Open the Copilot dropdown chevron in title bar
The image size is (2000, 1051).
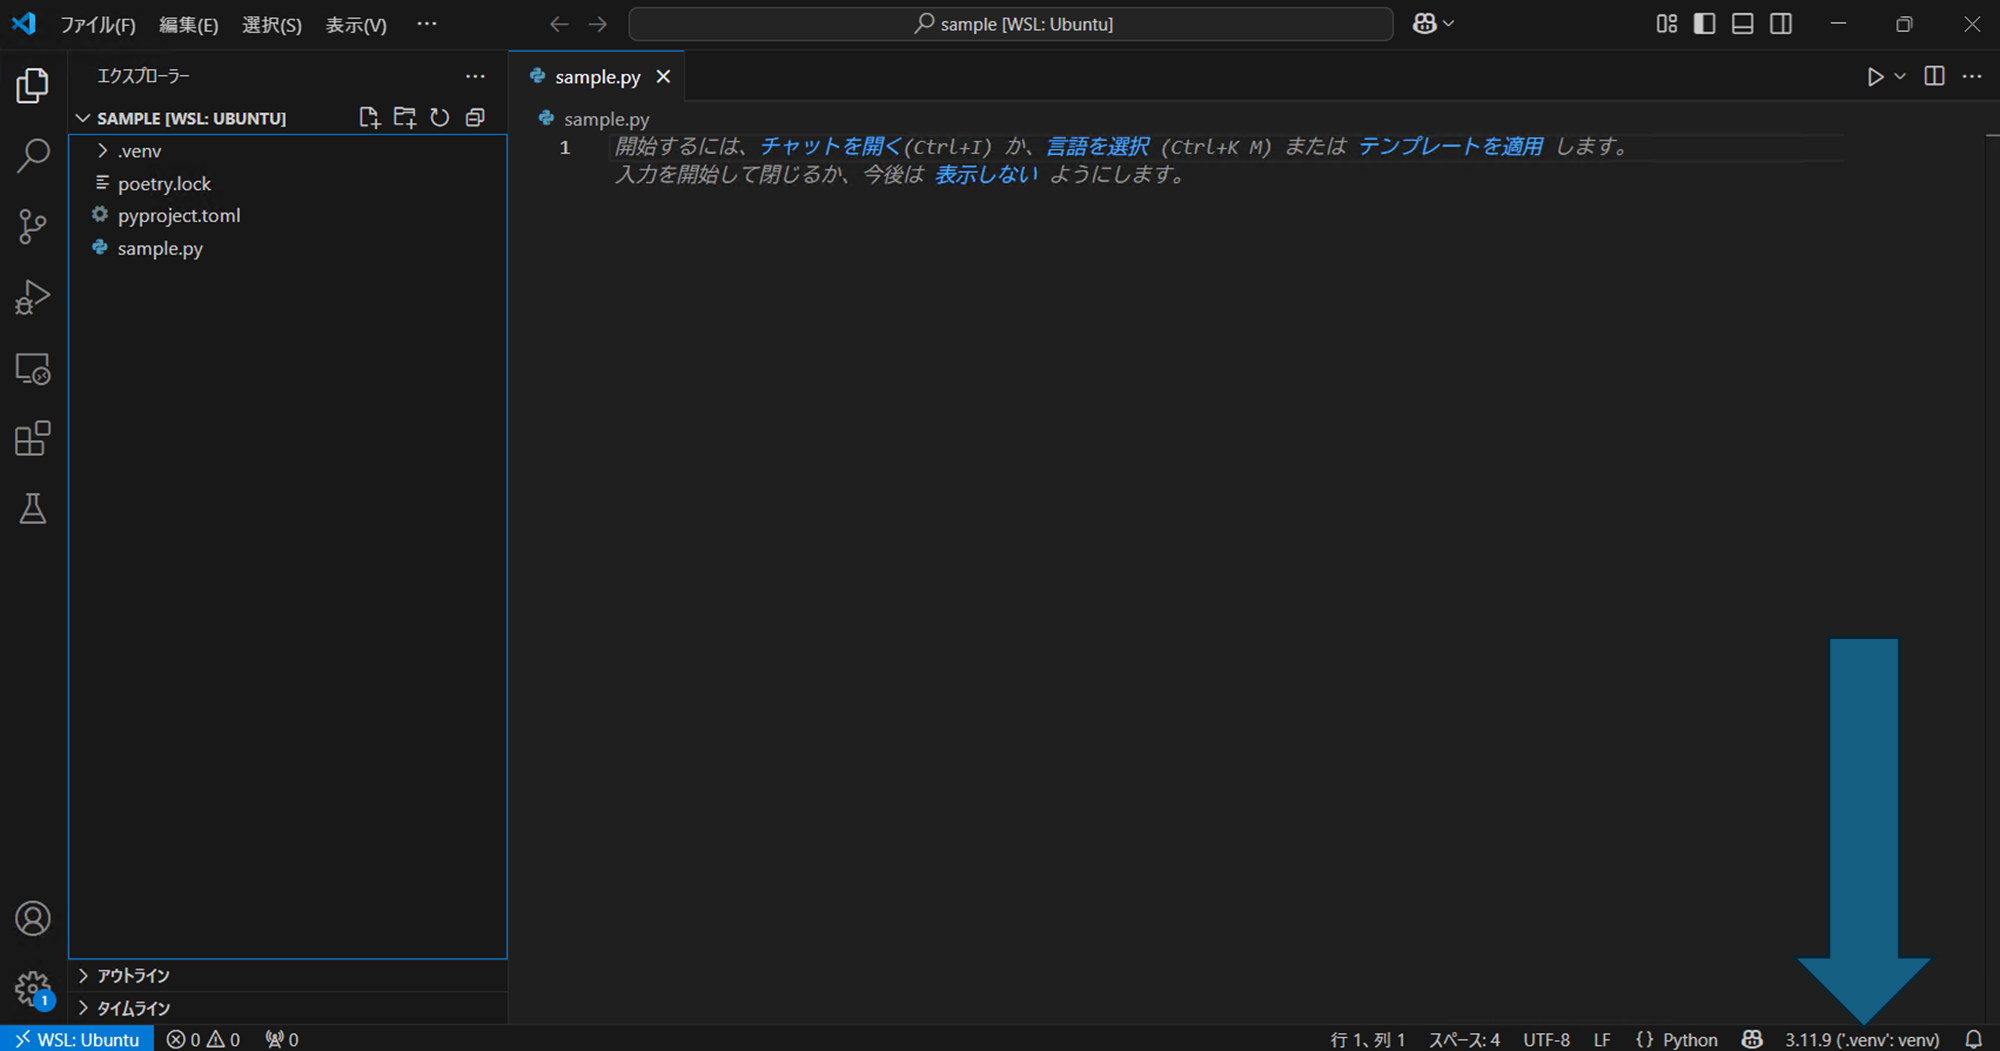tap(1448, 24)
